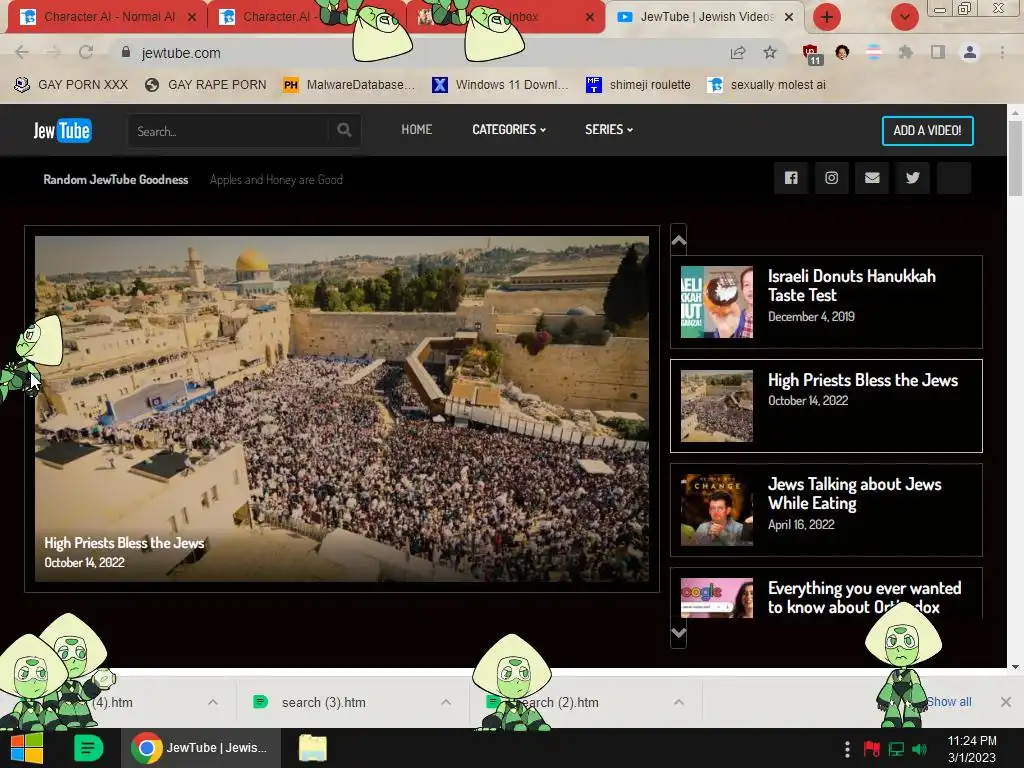Click the red flag tray icon
This screenshot has height=768, width=1024.
[871, 748]
